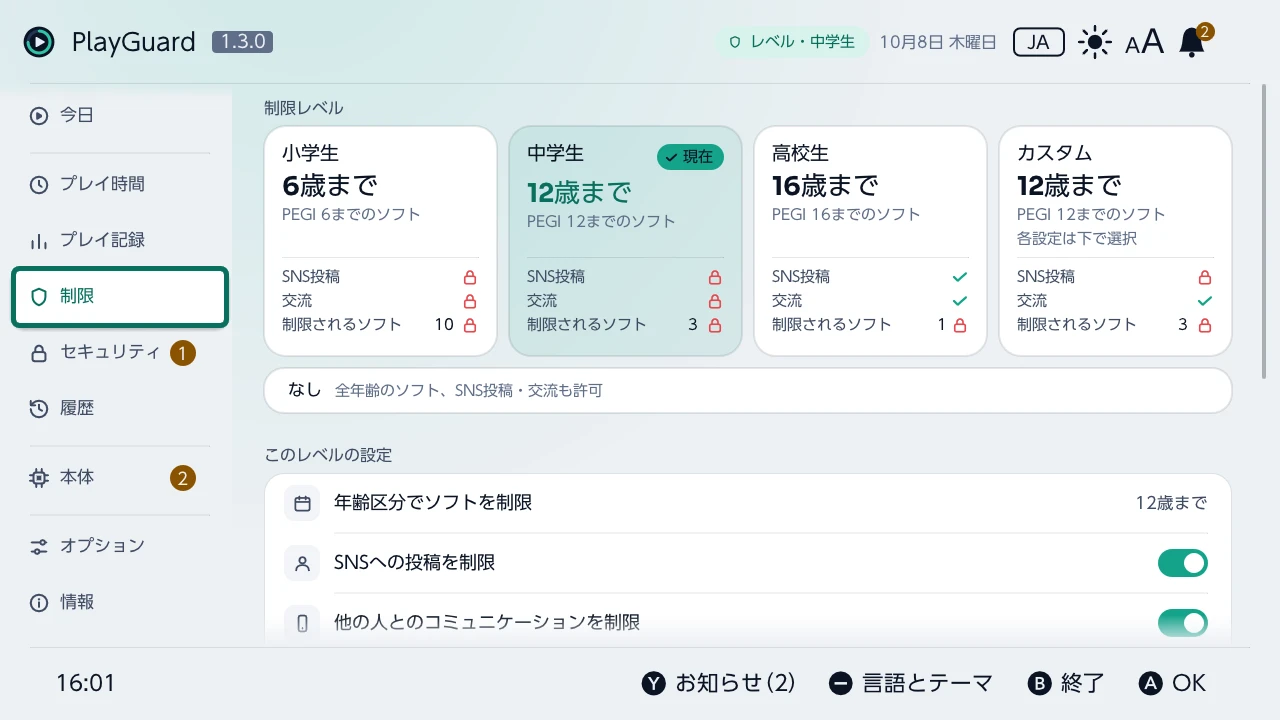
Task: Toggle the brightness theme sun icon
Action: click(x=1095, y=42)
